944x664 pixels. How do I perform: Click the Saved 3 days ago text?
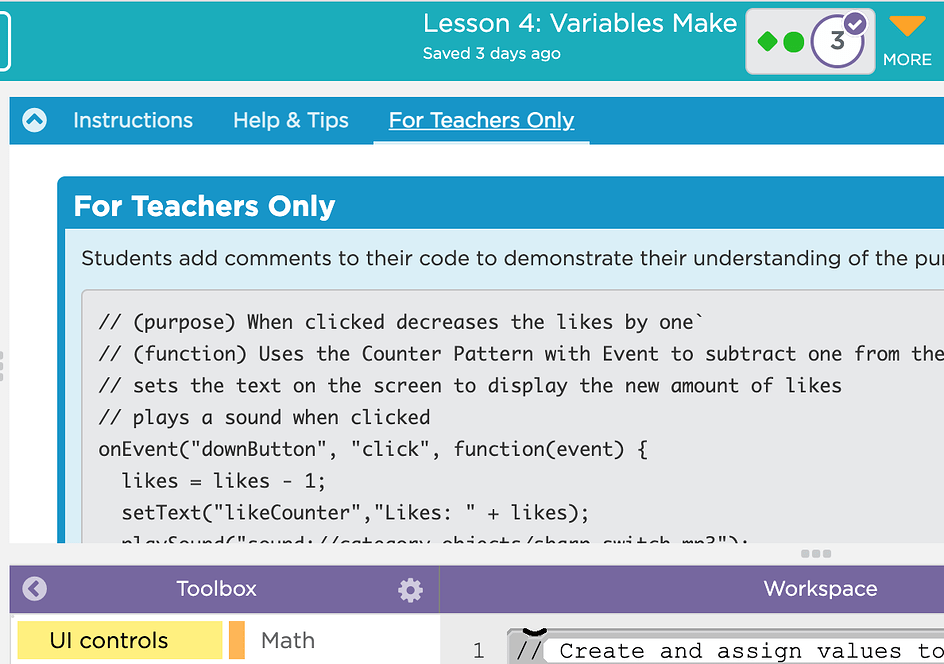491,54
